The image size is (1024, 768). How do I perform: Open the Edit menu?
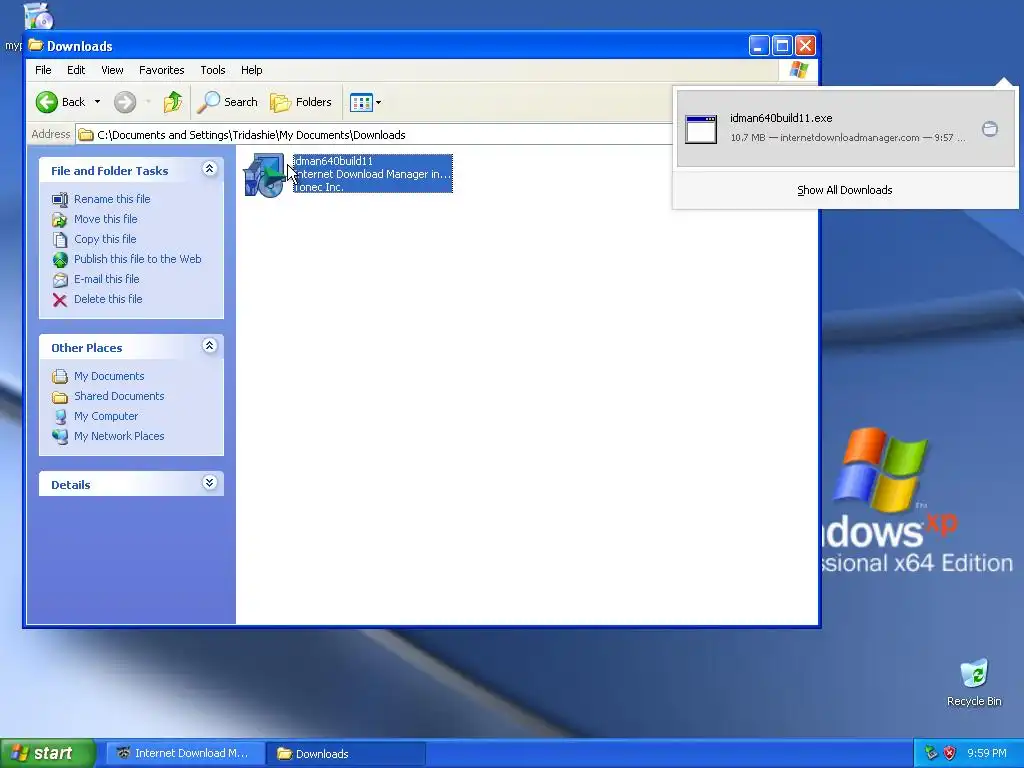tap(76, 70)
